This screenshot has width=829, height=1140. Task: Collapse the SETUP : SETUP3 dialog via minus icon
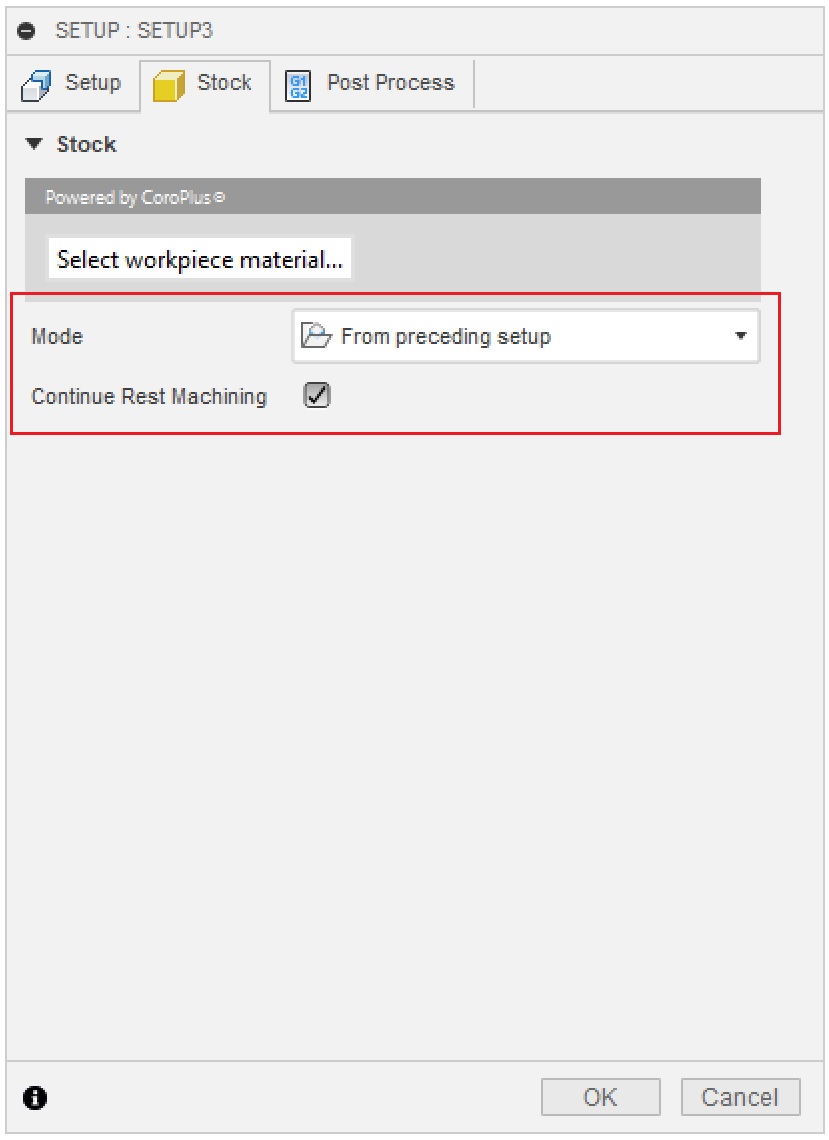tap(26, 31)
